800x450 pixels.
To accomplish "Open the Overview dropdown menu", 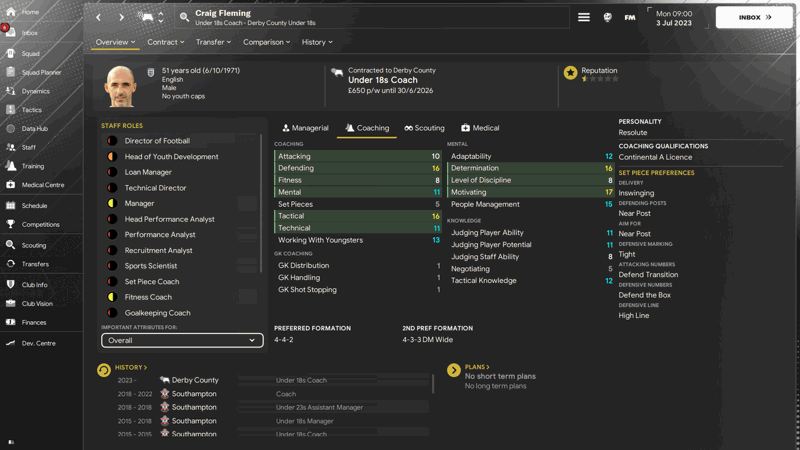I will click(116, 42).
